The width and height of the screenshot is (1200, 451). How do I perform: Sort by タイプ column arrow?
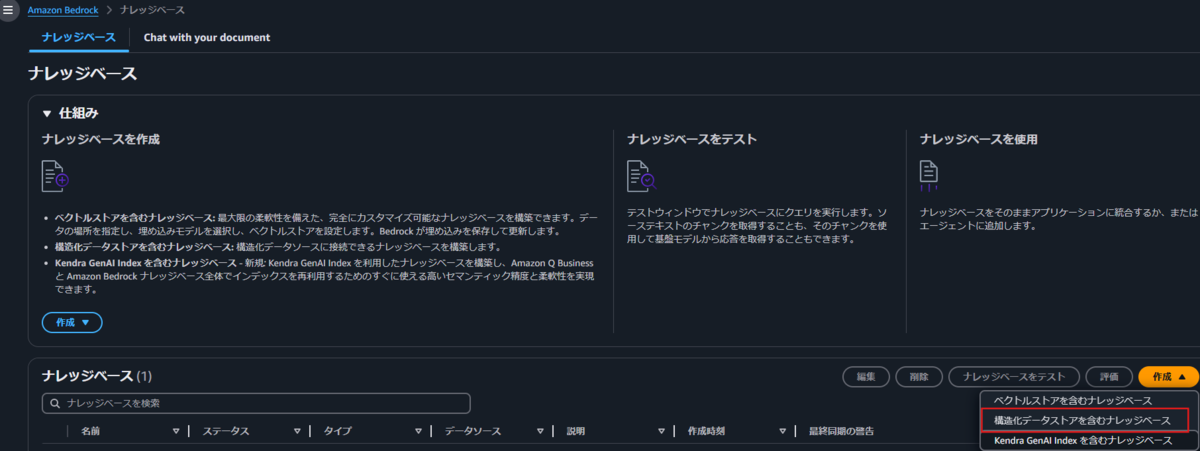click(x=418, y=431)
